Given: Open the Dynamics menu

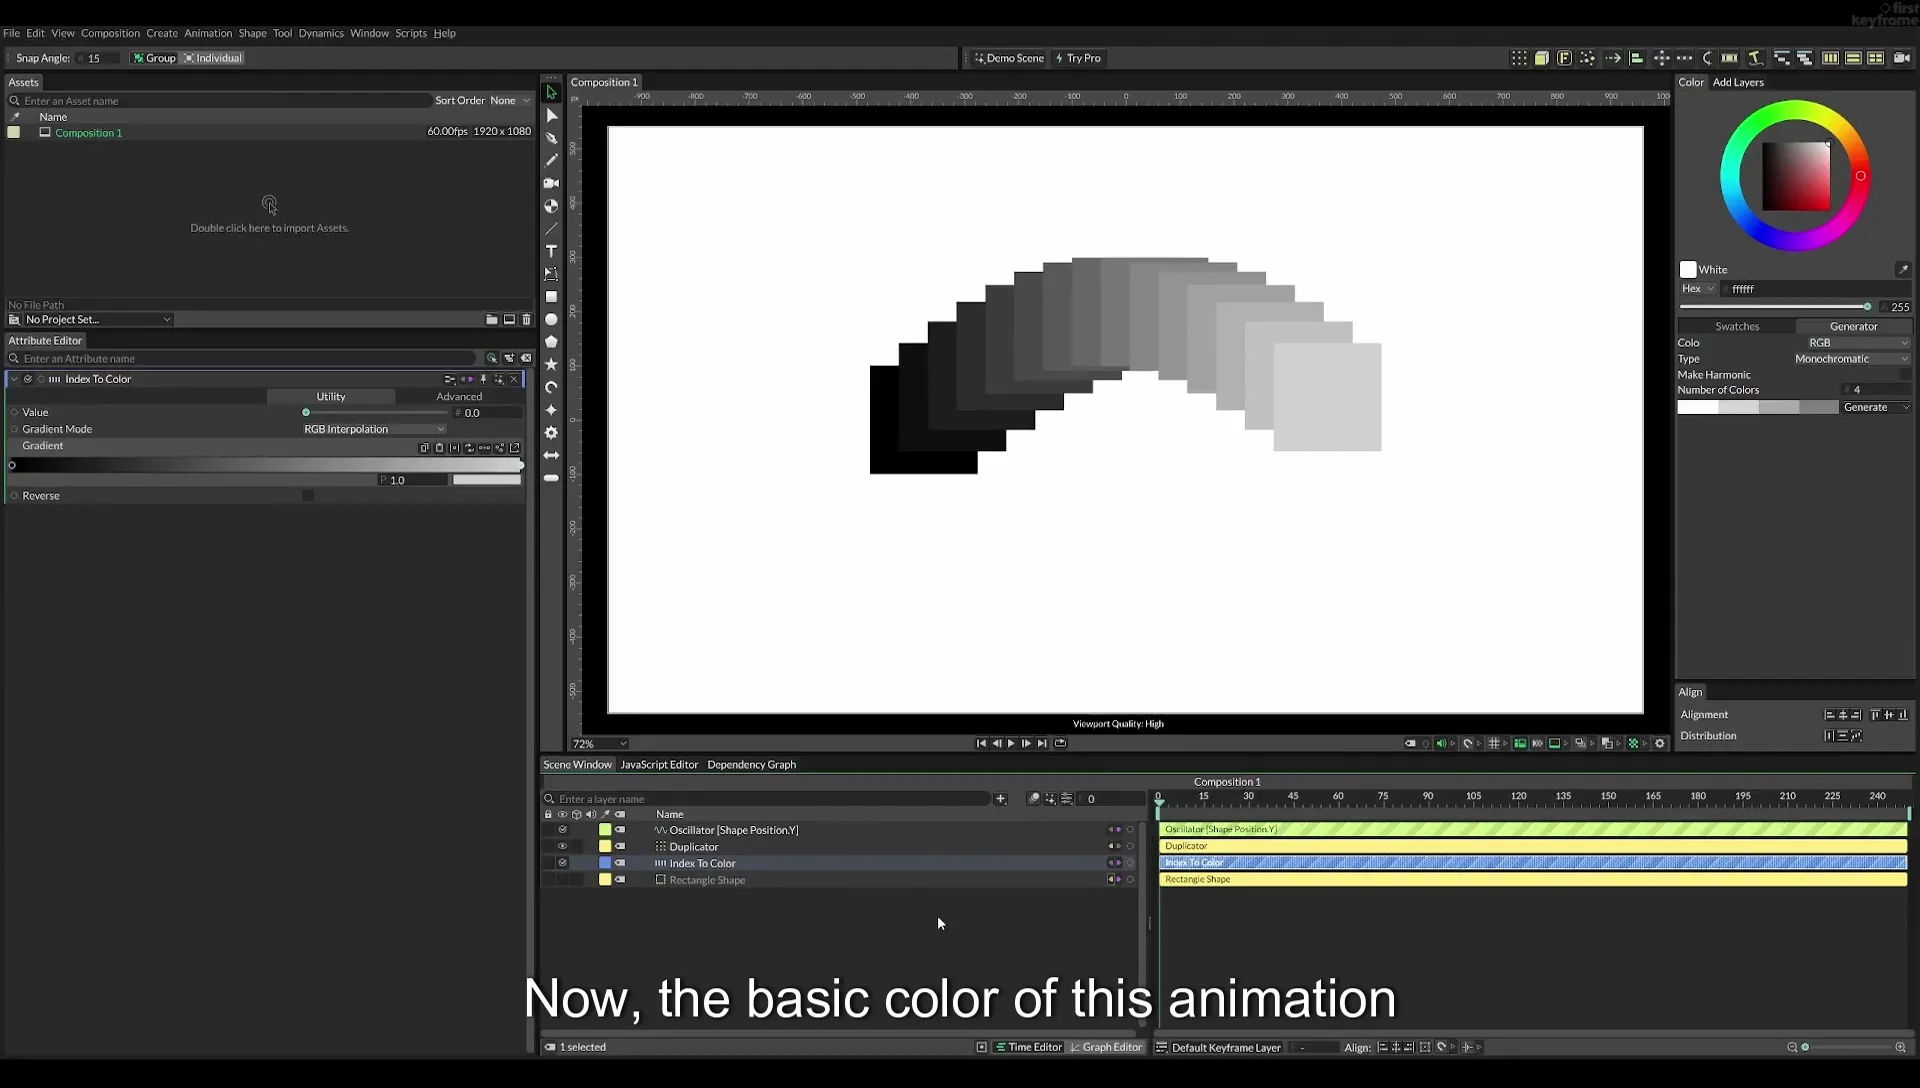Looking at the screenshot, I should [x=321, y=33].
